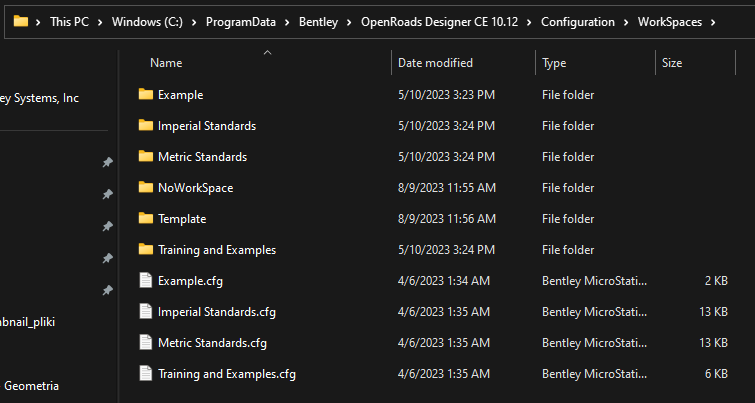The height and width of the screenshot is (403, 755).
Task: Select the NoWorkSpace folder name
Action: tap(195, 188)
